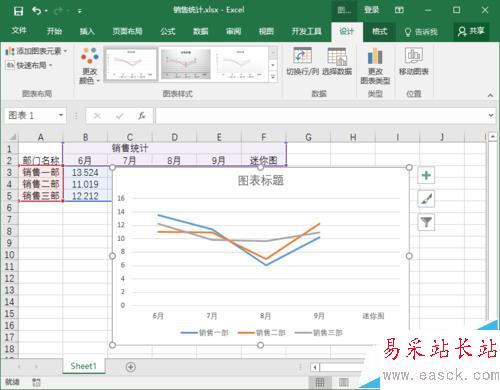This screenshot has width=500, height=390.
Task: Click the 共享 share button
Action: (471, 31)
